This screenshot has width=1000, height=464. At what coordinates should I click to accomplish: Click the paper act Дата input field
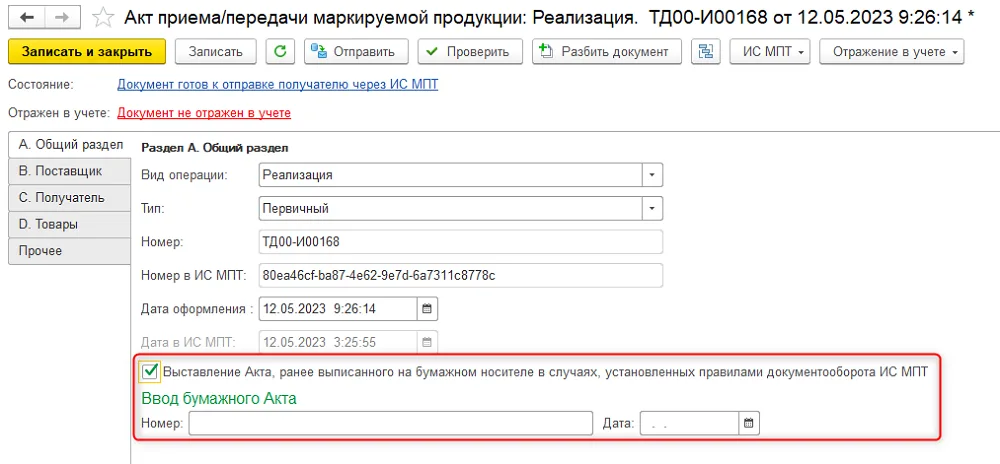click(x=689, y=423)
